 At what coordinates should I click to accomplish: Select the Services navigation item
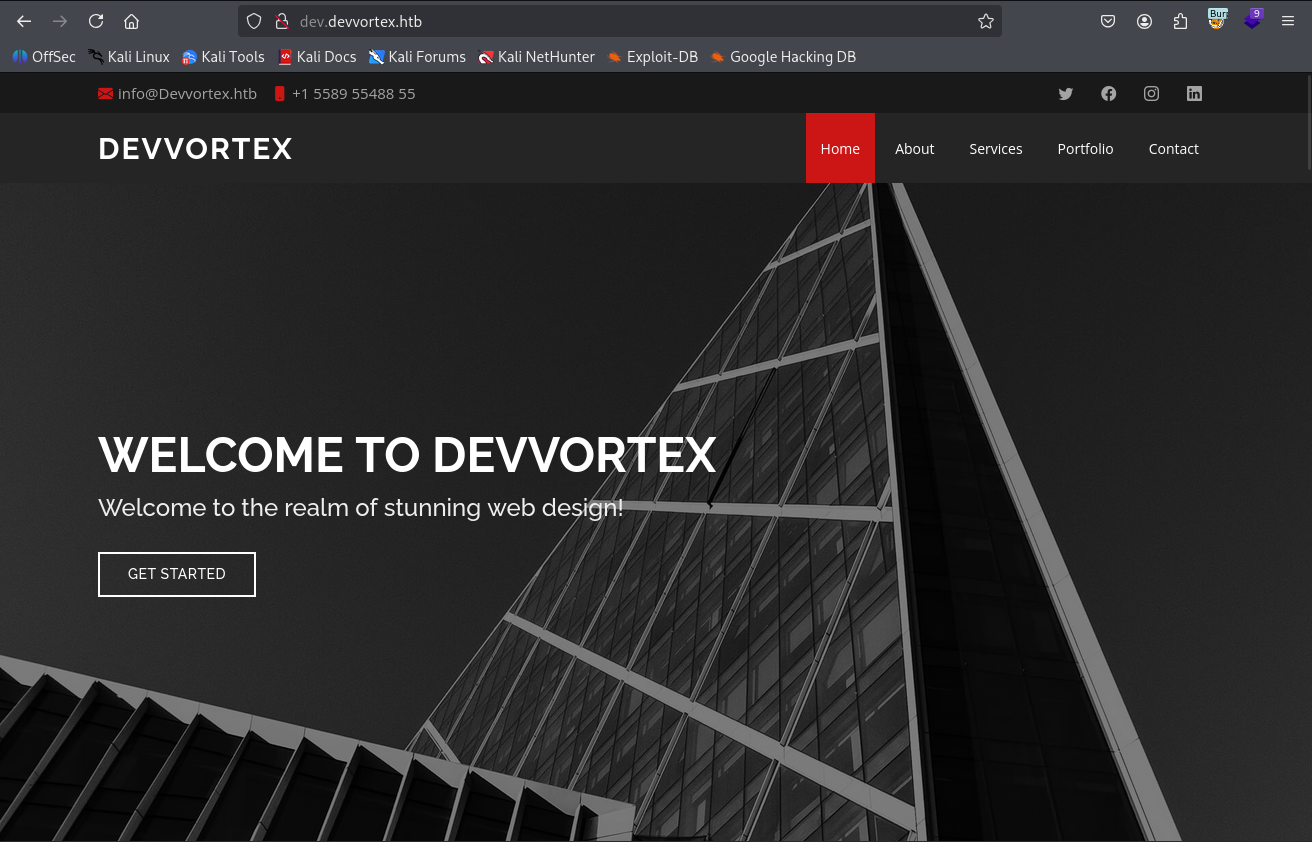[996, 148]
